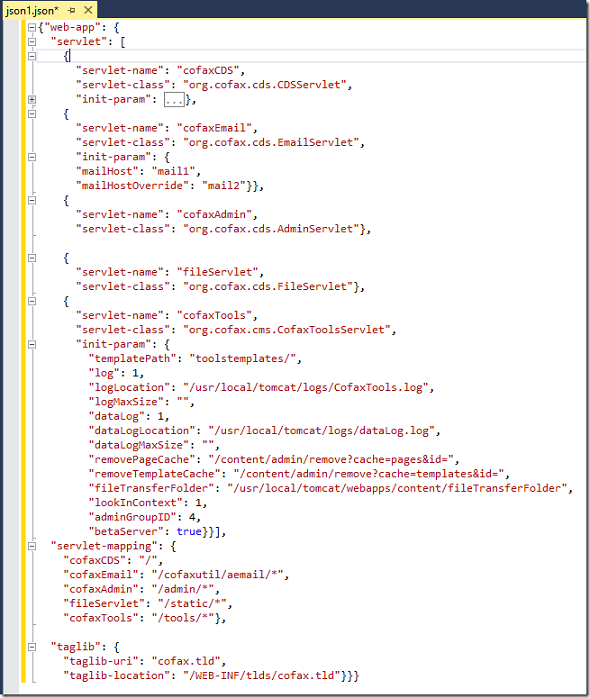Collapse the cofaxAdmin servlet object

pos(32,200)
